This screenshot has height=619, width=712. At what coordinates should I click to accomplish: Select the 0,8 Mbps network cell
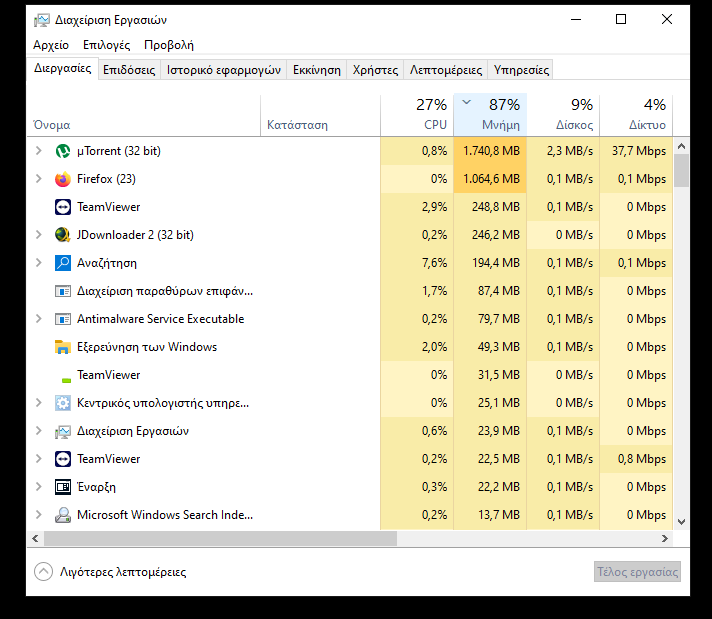636,459
